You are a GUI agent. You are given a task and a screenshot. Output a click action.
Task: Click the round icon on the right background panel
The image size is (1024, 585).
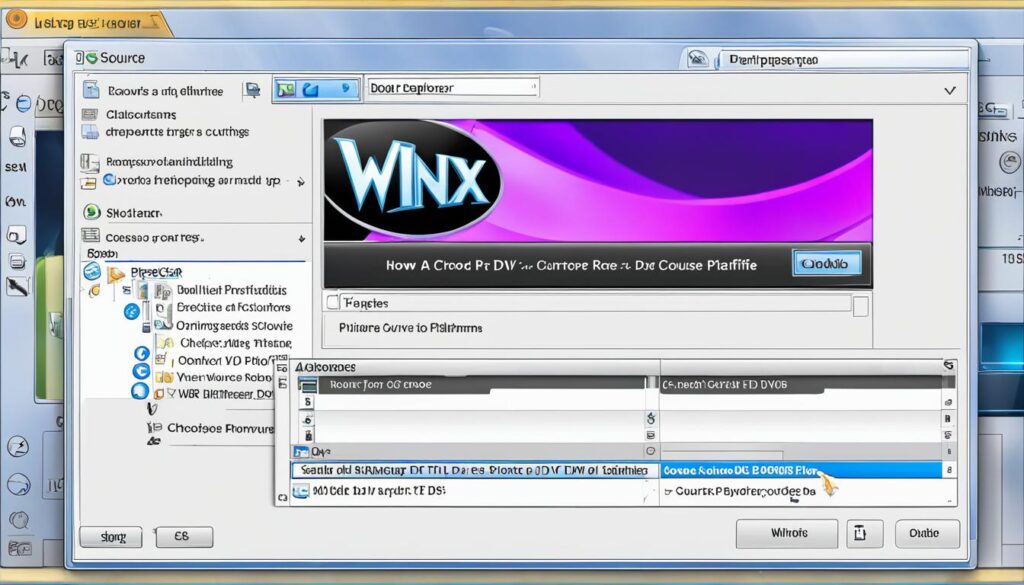click(x=1010, y=162)
